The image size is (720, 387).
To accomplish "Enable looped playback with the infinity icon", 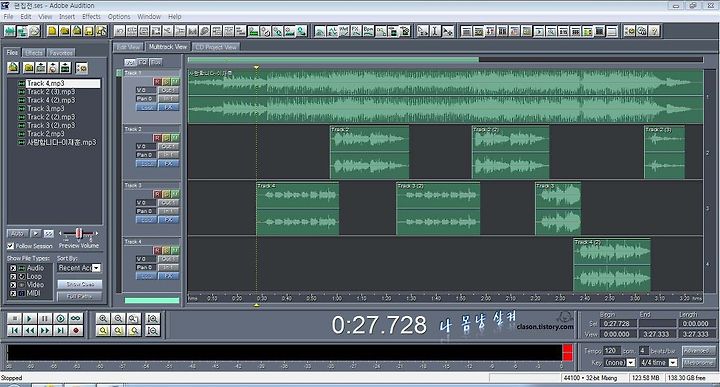I will point(76,318).
